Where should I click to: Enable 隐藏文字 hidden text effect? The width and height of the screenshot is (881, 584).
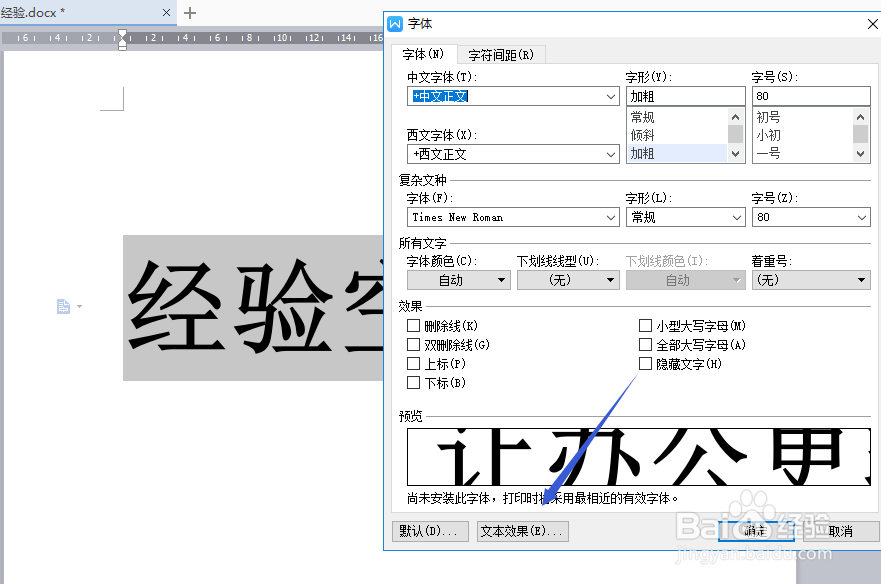click(645, 363)
